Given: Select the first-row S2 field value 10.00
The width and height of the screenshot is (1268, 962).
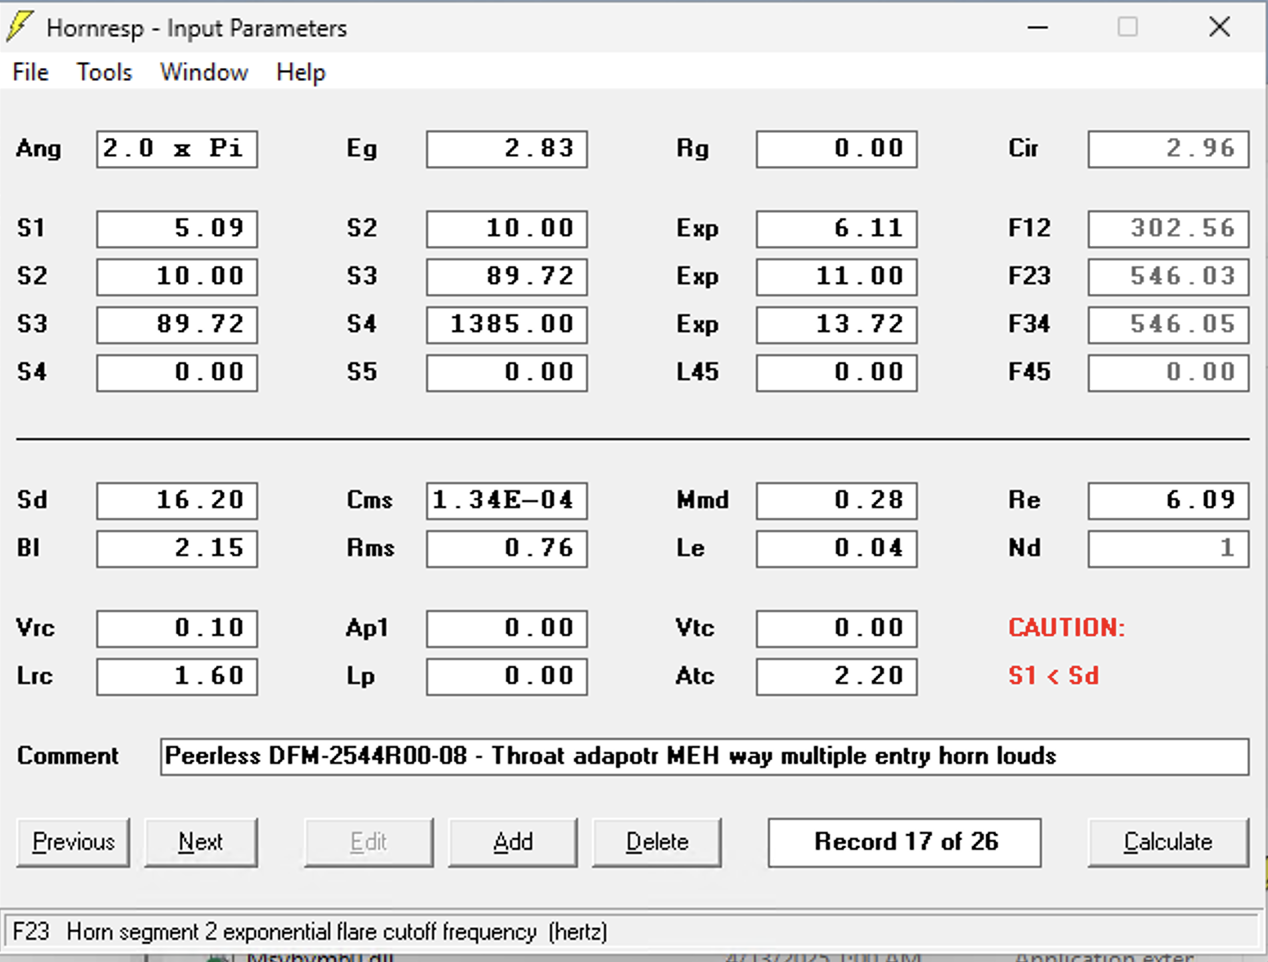Looking at the screenshot, I should pos(507,229).
